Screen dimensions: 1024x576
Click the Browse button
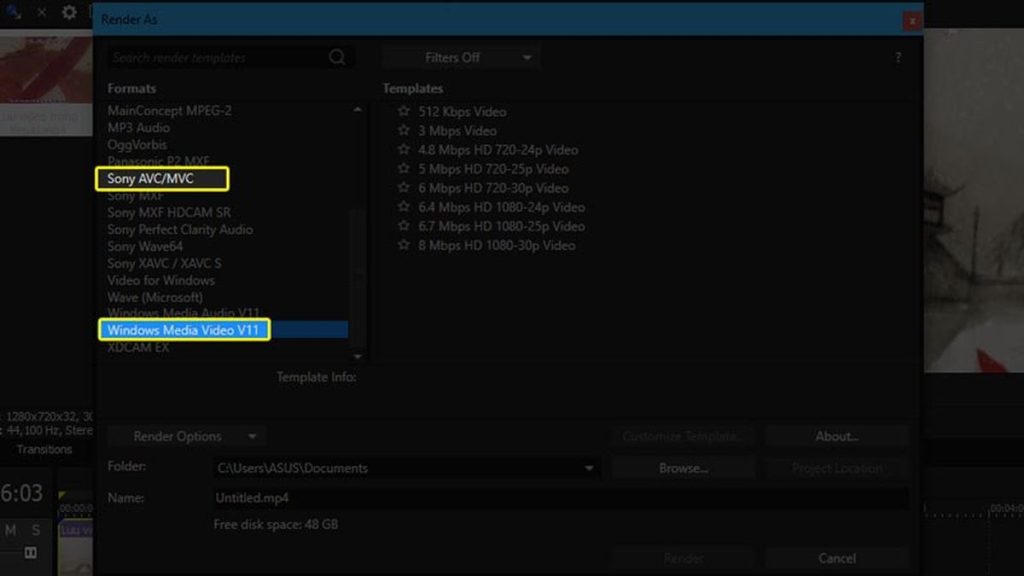coord(683,467)
